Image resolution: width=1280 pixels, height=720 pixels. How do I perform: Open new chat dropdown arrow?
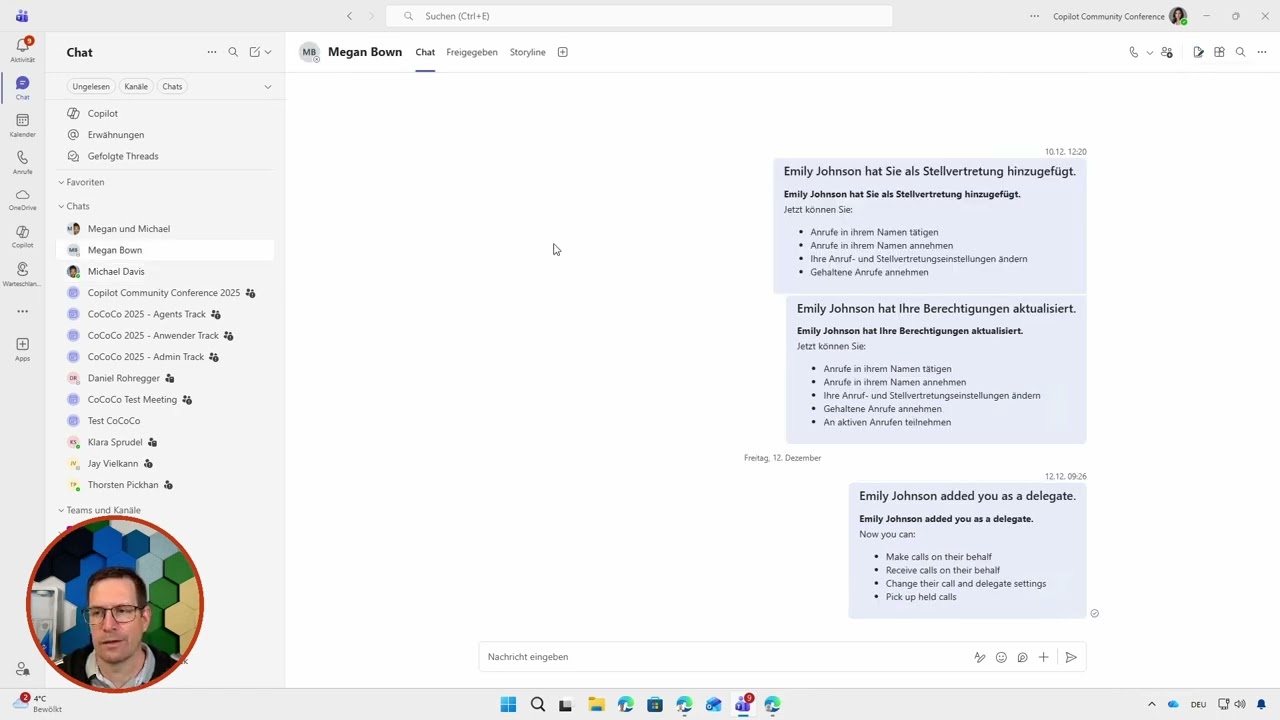coord(268,52)
